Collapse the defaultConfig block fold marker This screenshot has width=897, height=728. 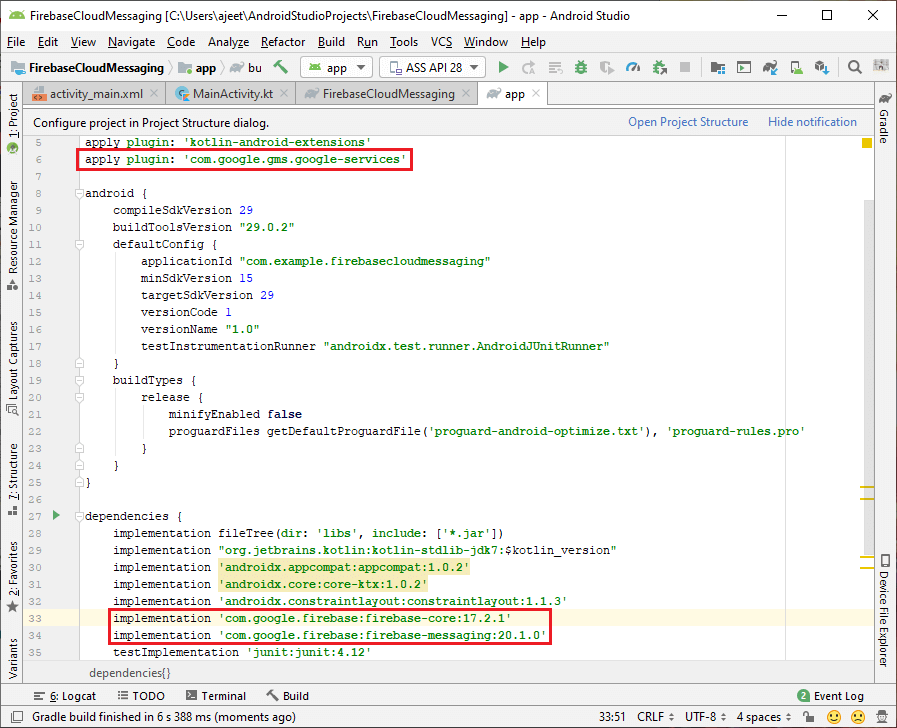80,245
